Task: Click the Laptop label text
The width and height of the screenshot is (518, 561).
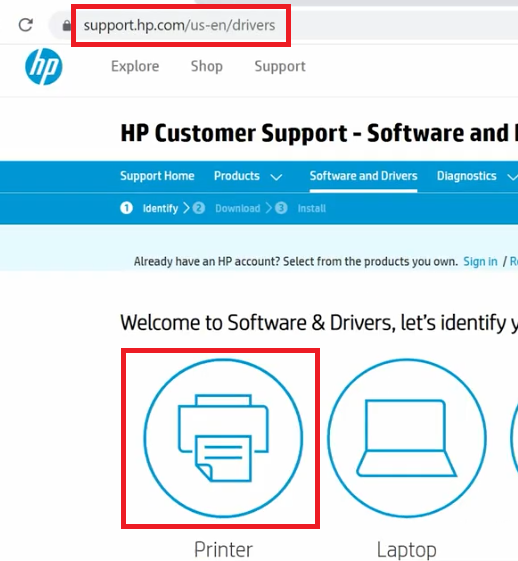Action: [407, 550]
